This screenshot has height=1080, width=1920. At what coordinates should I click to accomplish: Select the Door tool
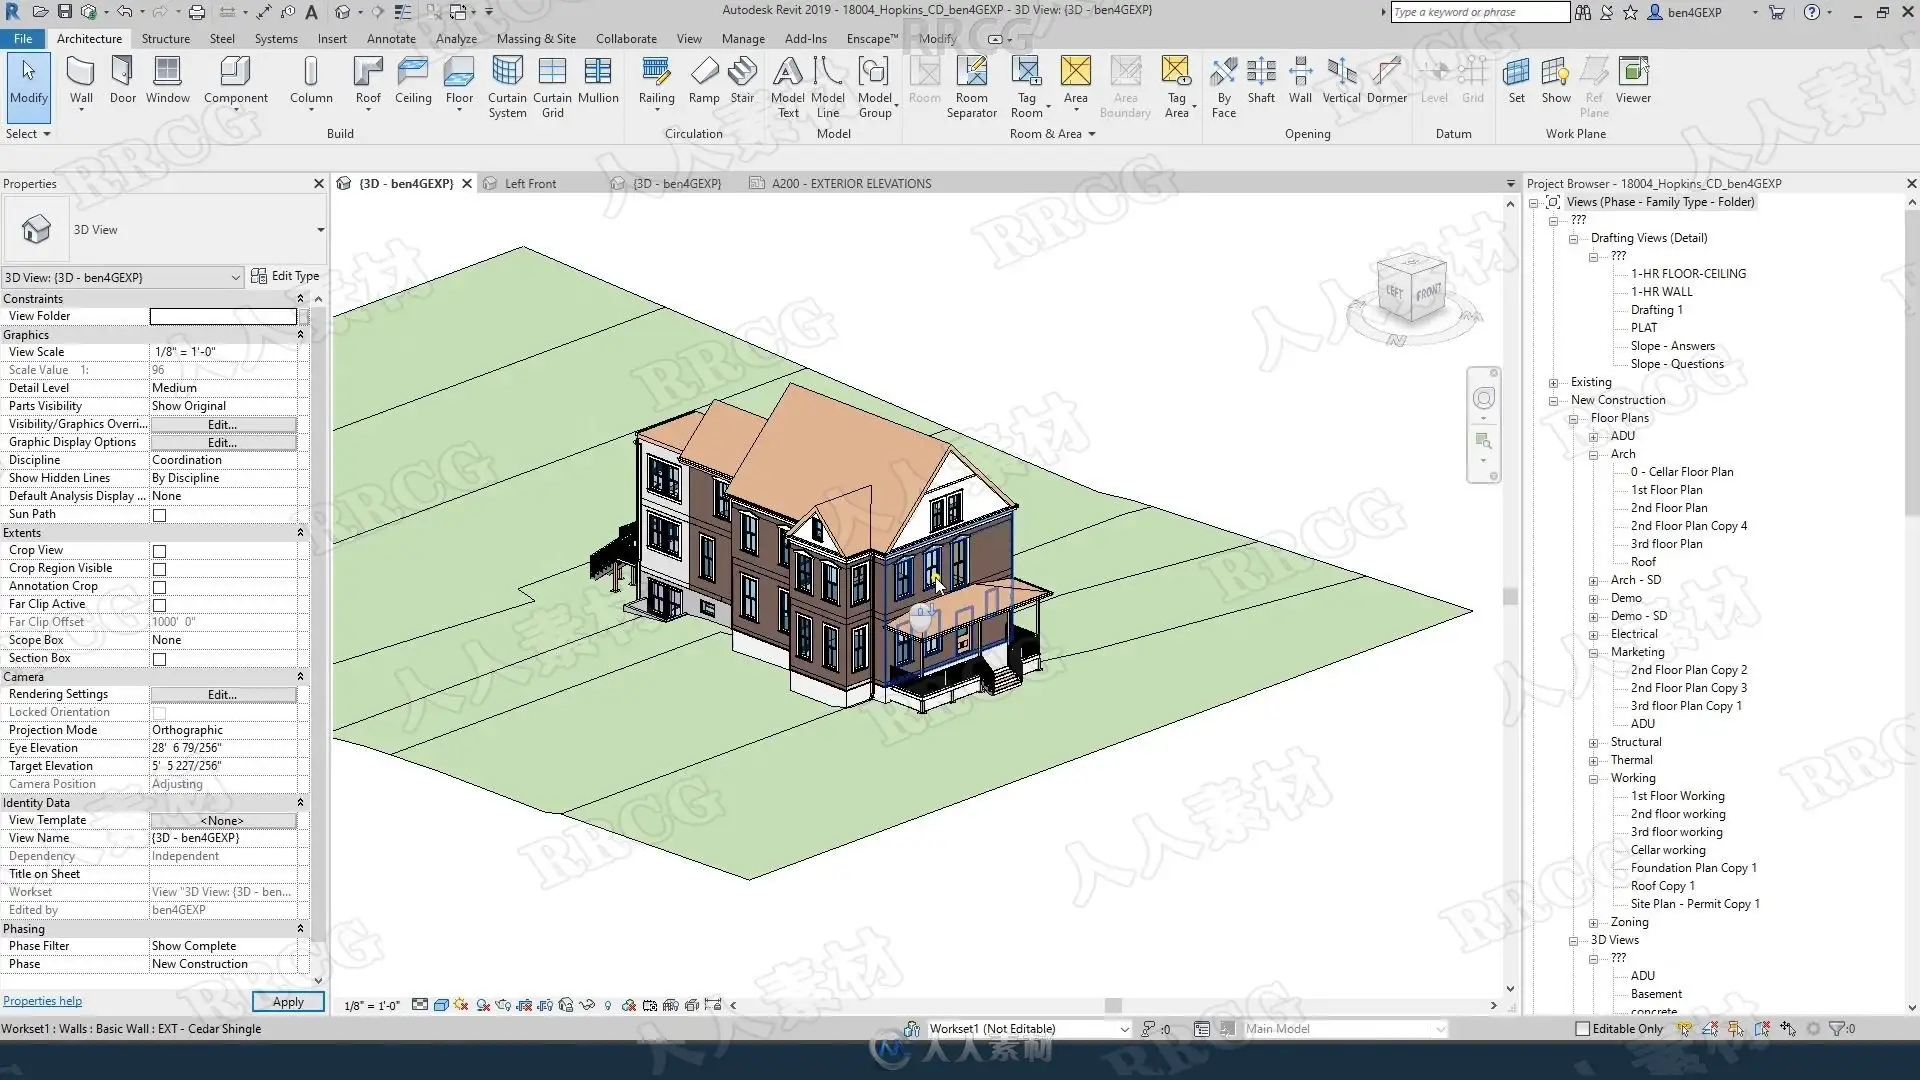122,80
